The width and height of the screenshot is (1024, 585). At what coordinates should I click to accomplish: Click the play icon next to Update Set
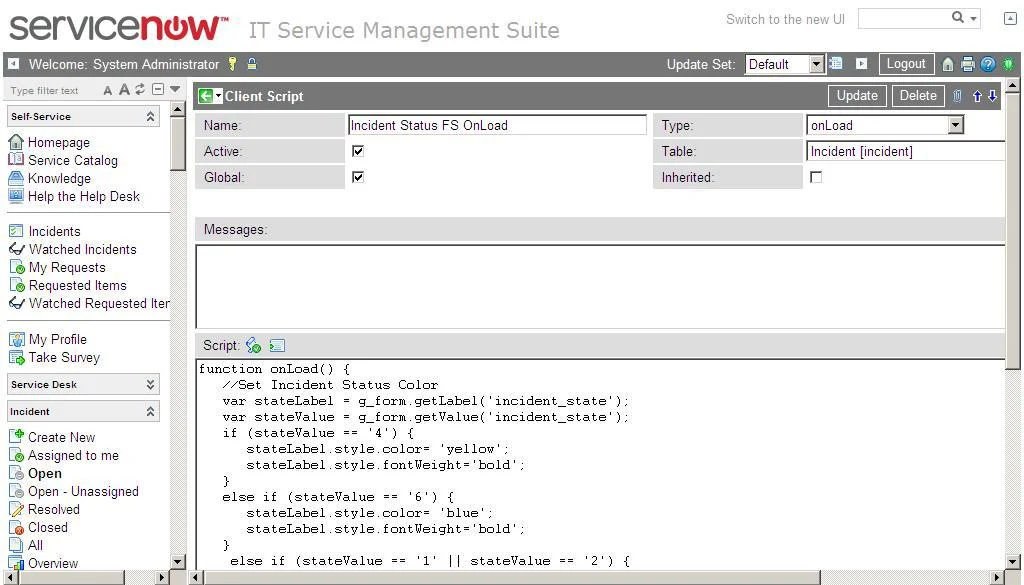[861, 64]
